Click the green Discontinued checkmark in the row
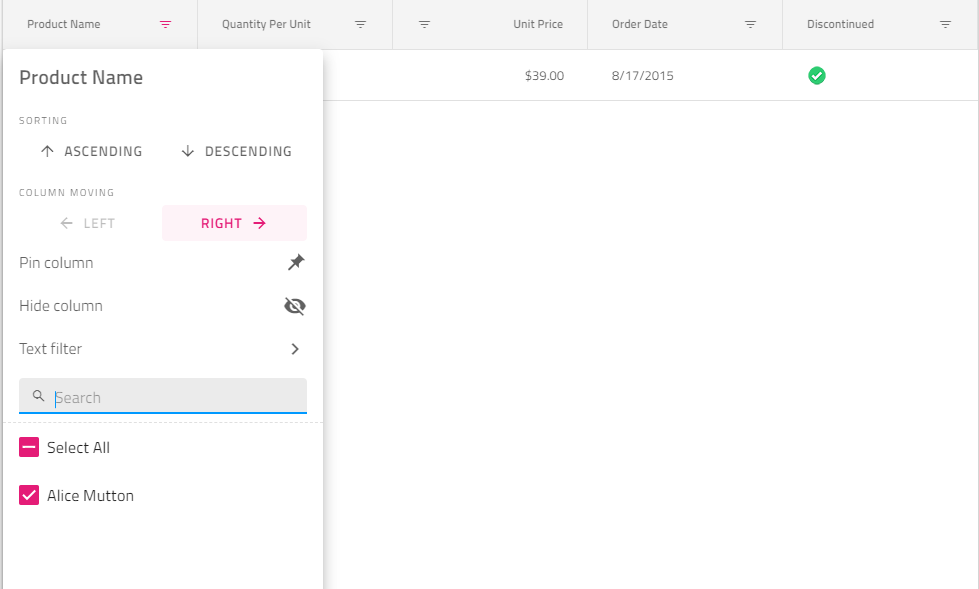 pyautogui.click(x=816, y=75)
